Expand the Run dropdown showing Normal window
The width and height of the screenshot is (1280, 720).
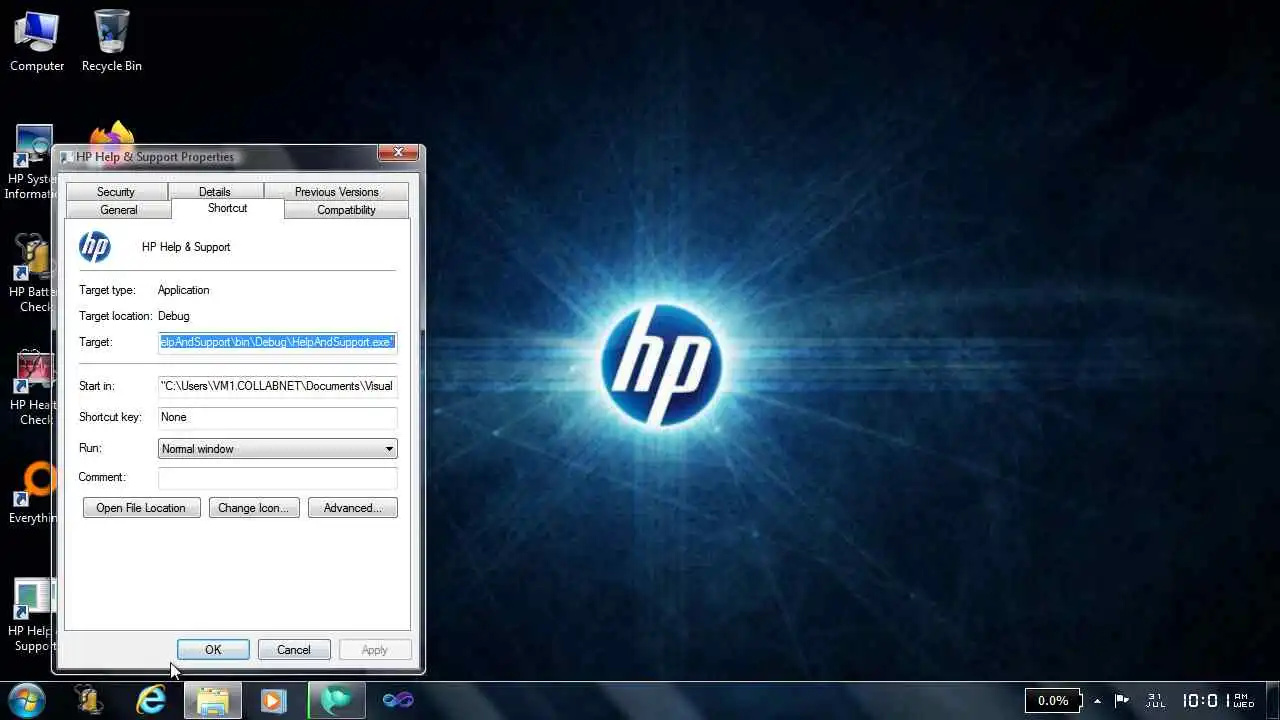pos(278,449)
